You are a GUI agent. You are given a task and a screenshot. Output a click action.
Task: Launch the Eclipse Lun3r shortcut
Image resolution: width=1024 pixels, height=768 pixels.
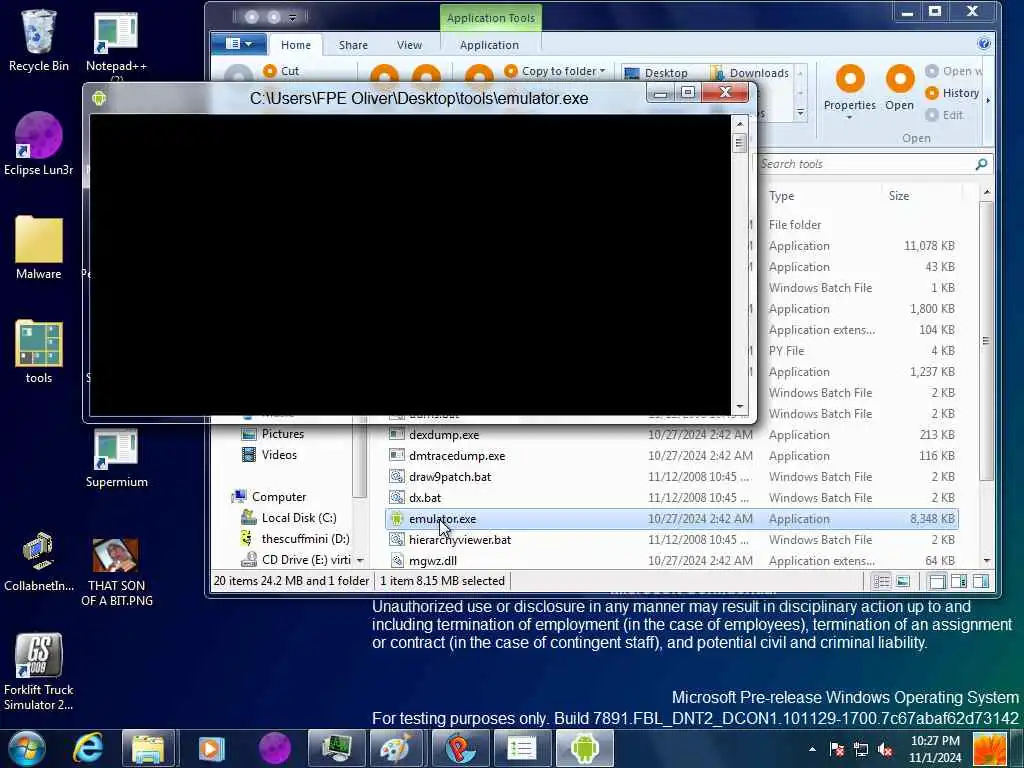pos(39,144)
